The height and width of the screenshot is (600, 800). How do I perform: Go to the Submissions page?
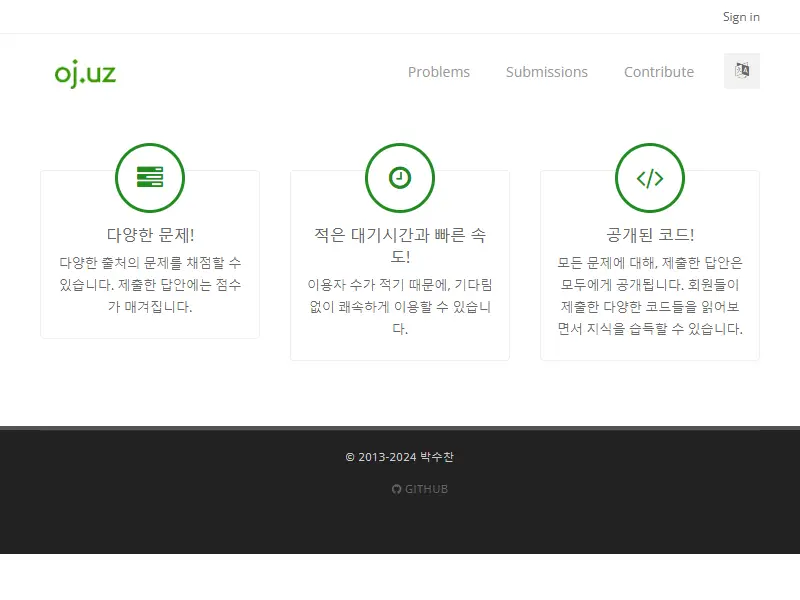point(546,72)
